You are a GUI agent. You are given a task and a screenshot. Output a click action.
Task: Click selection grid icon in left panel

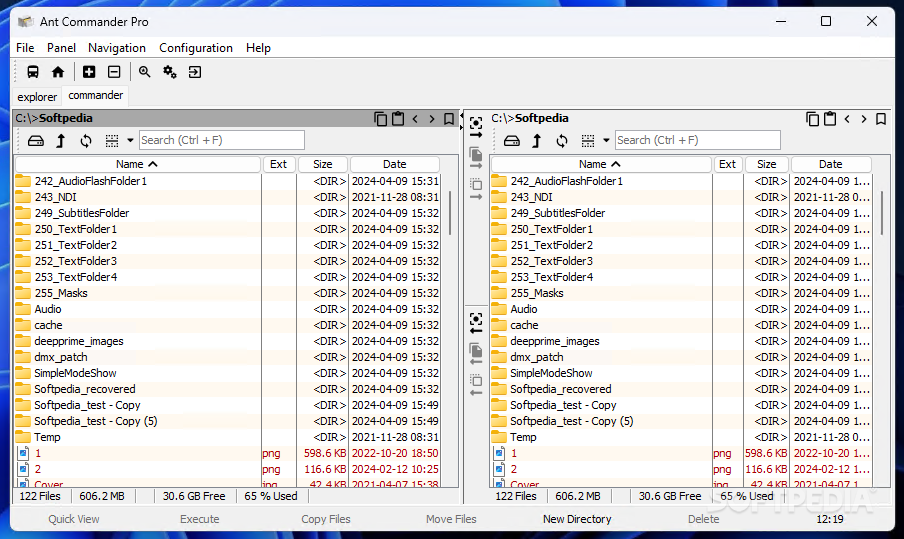pos(112,141)
